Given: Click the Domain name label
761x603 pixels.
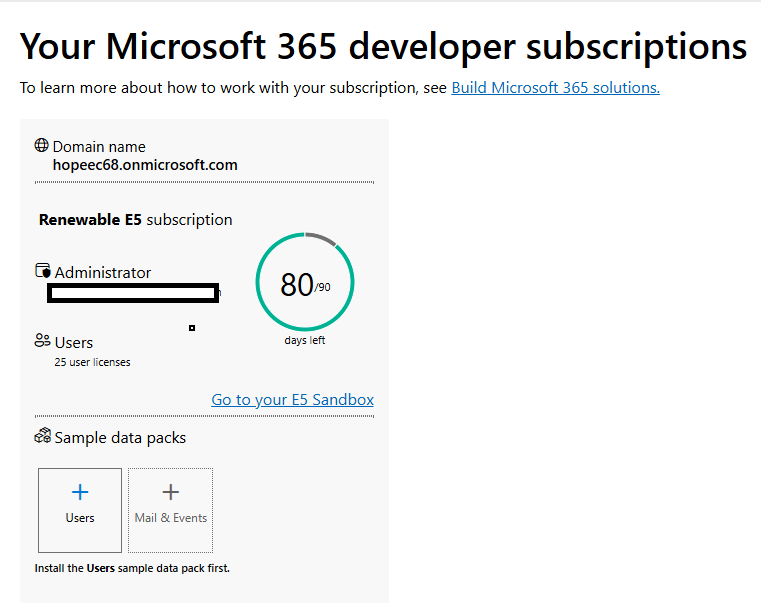Looking at the screenshot, I should pos(99,147).
